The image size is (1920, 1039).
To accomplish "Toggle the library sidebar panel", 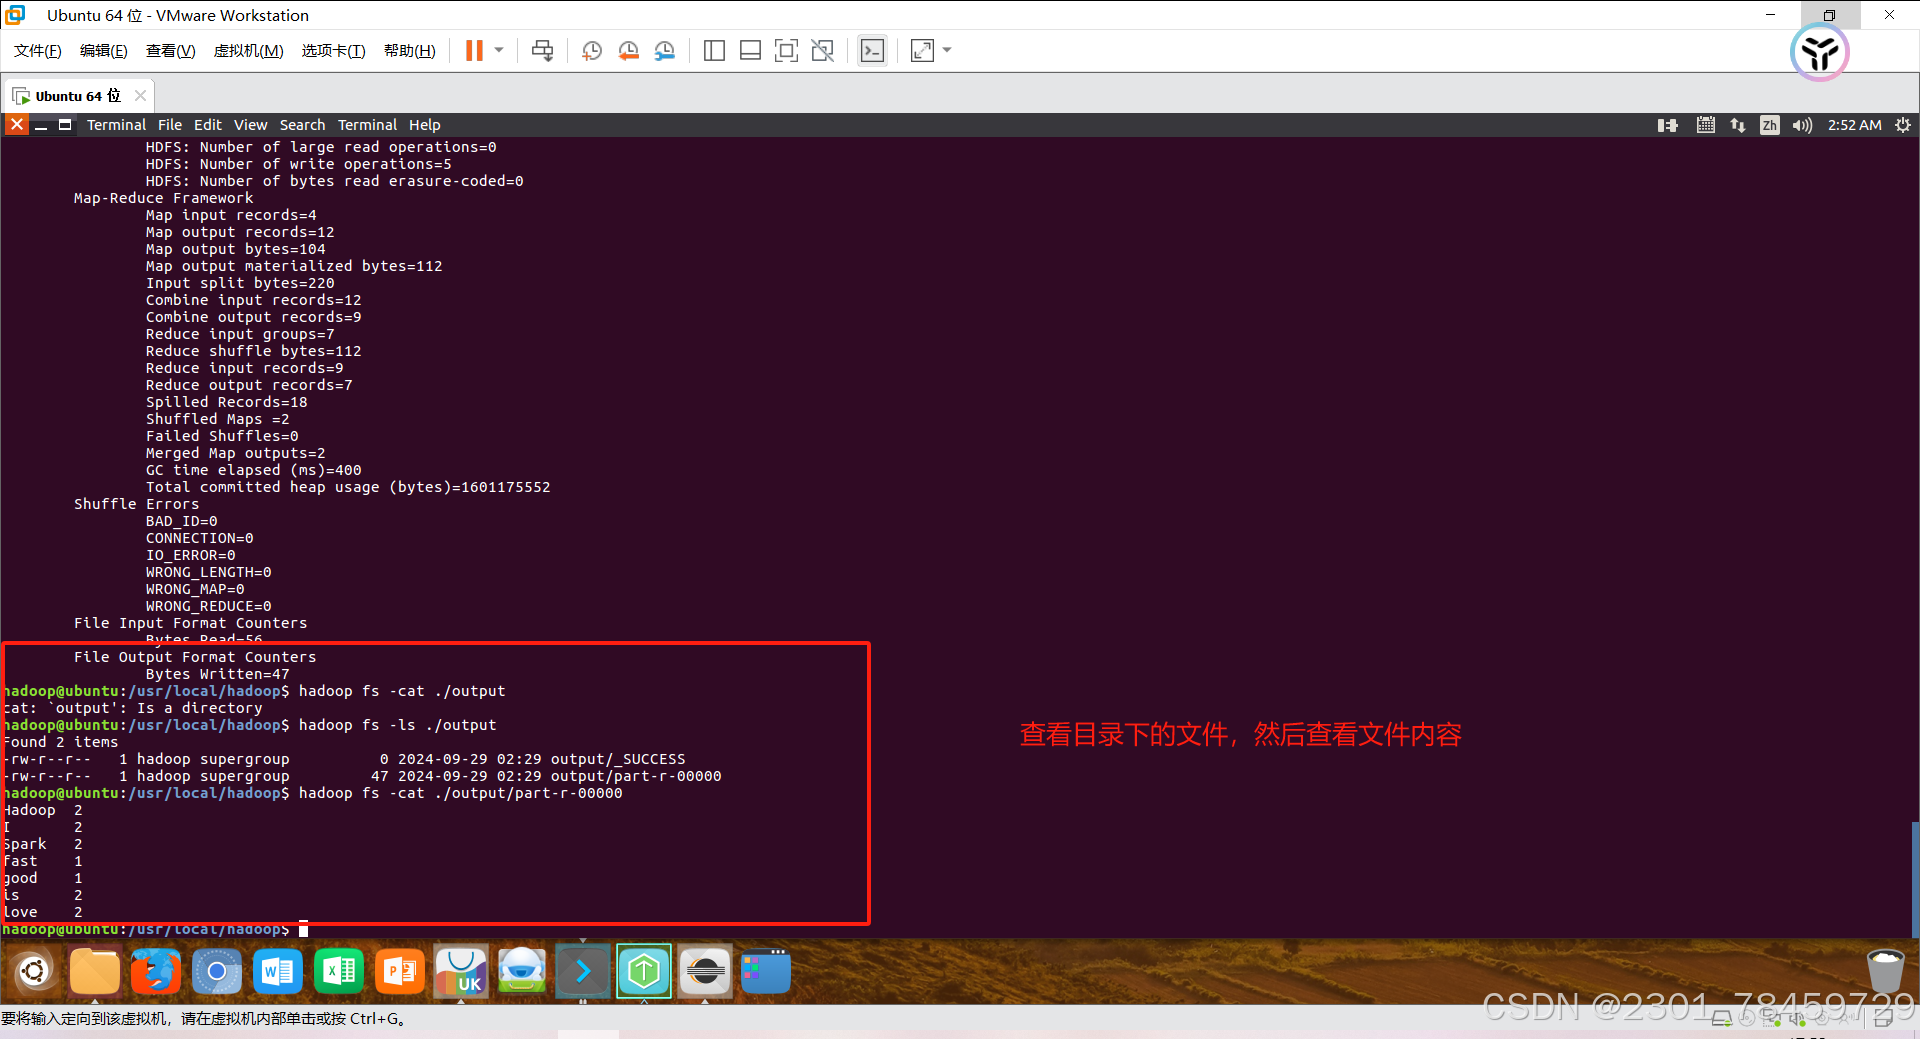I will click(x=714, y=50).
